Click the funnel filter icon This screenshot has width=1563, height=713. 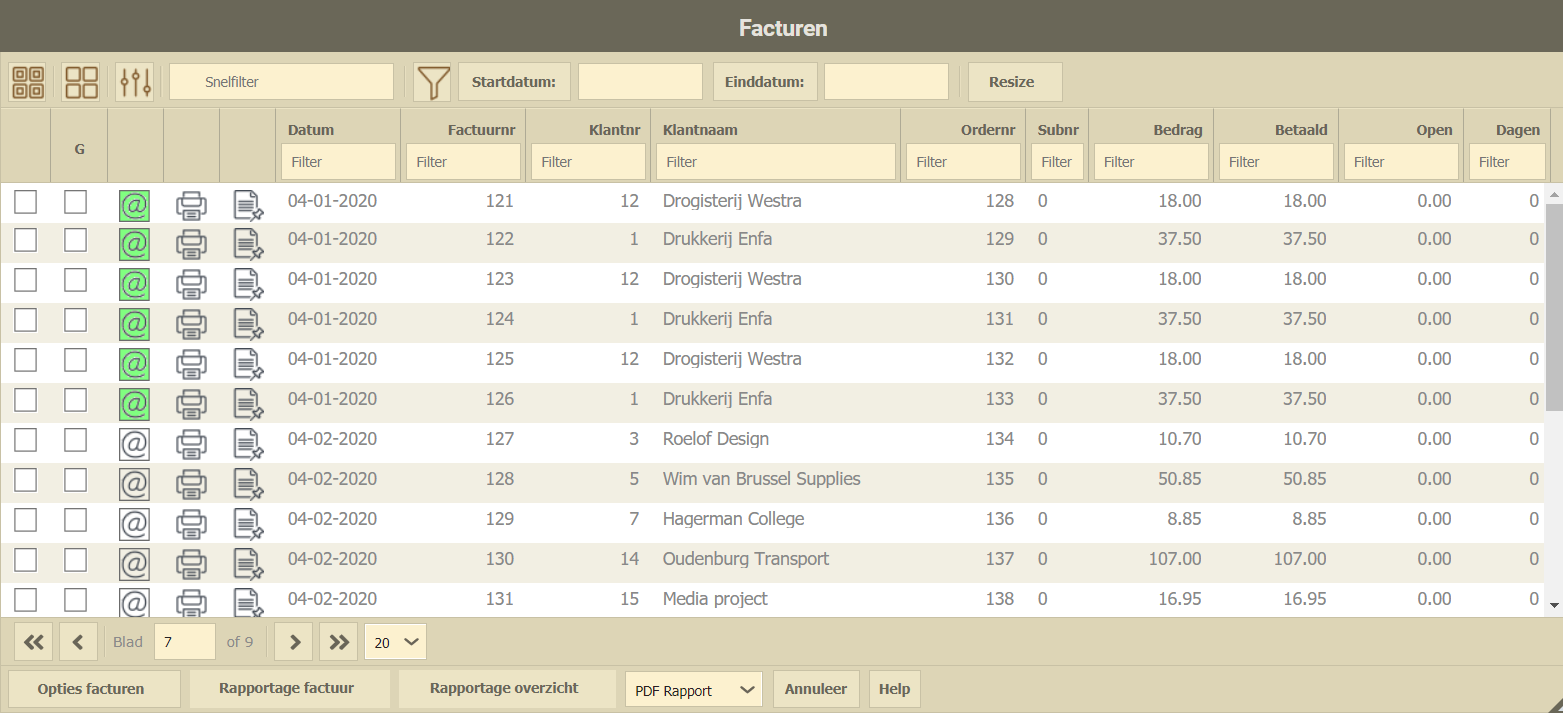(x=432, y=82)
